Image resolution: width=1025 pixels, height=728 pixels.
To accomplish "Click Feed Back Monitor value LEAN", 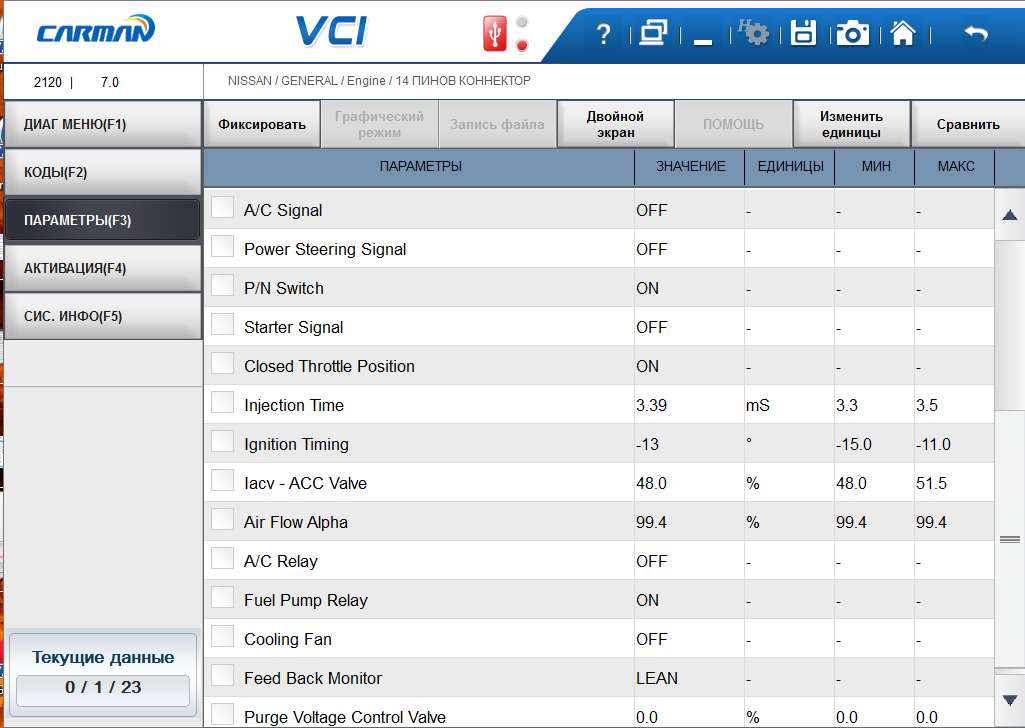I will click(656, 678).
